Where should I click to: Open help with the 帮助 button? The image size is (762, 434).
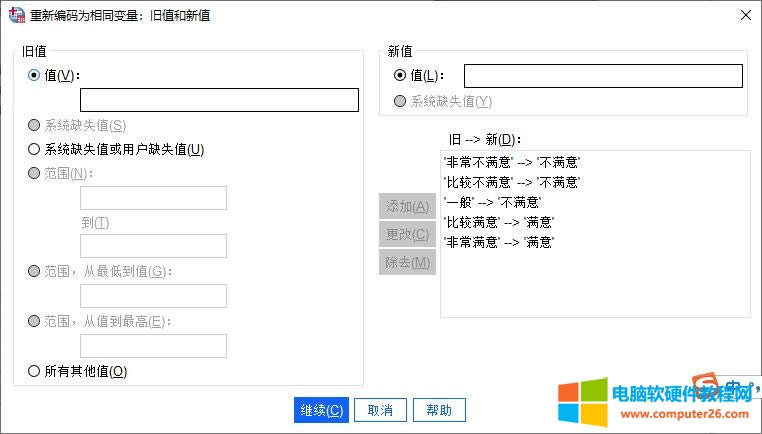click(439, 410)
